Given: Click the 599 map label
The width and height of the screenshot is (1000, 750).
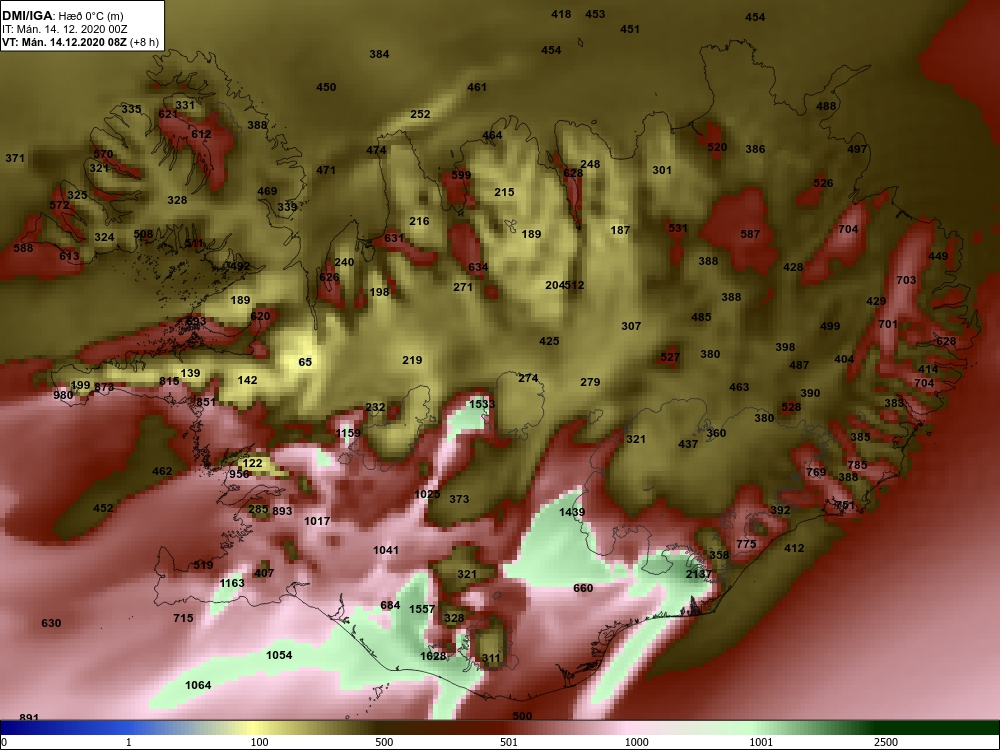Looking at the screenshot, I should pyautogui.click(x=461, y=175).
